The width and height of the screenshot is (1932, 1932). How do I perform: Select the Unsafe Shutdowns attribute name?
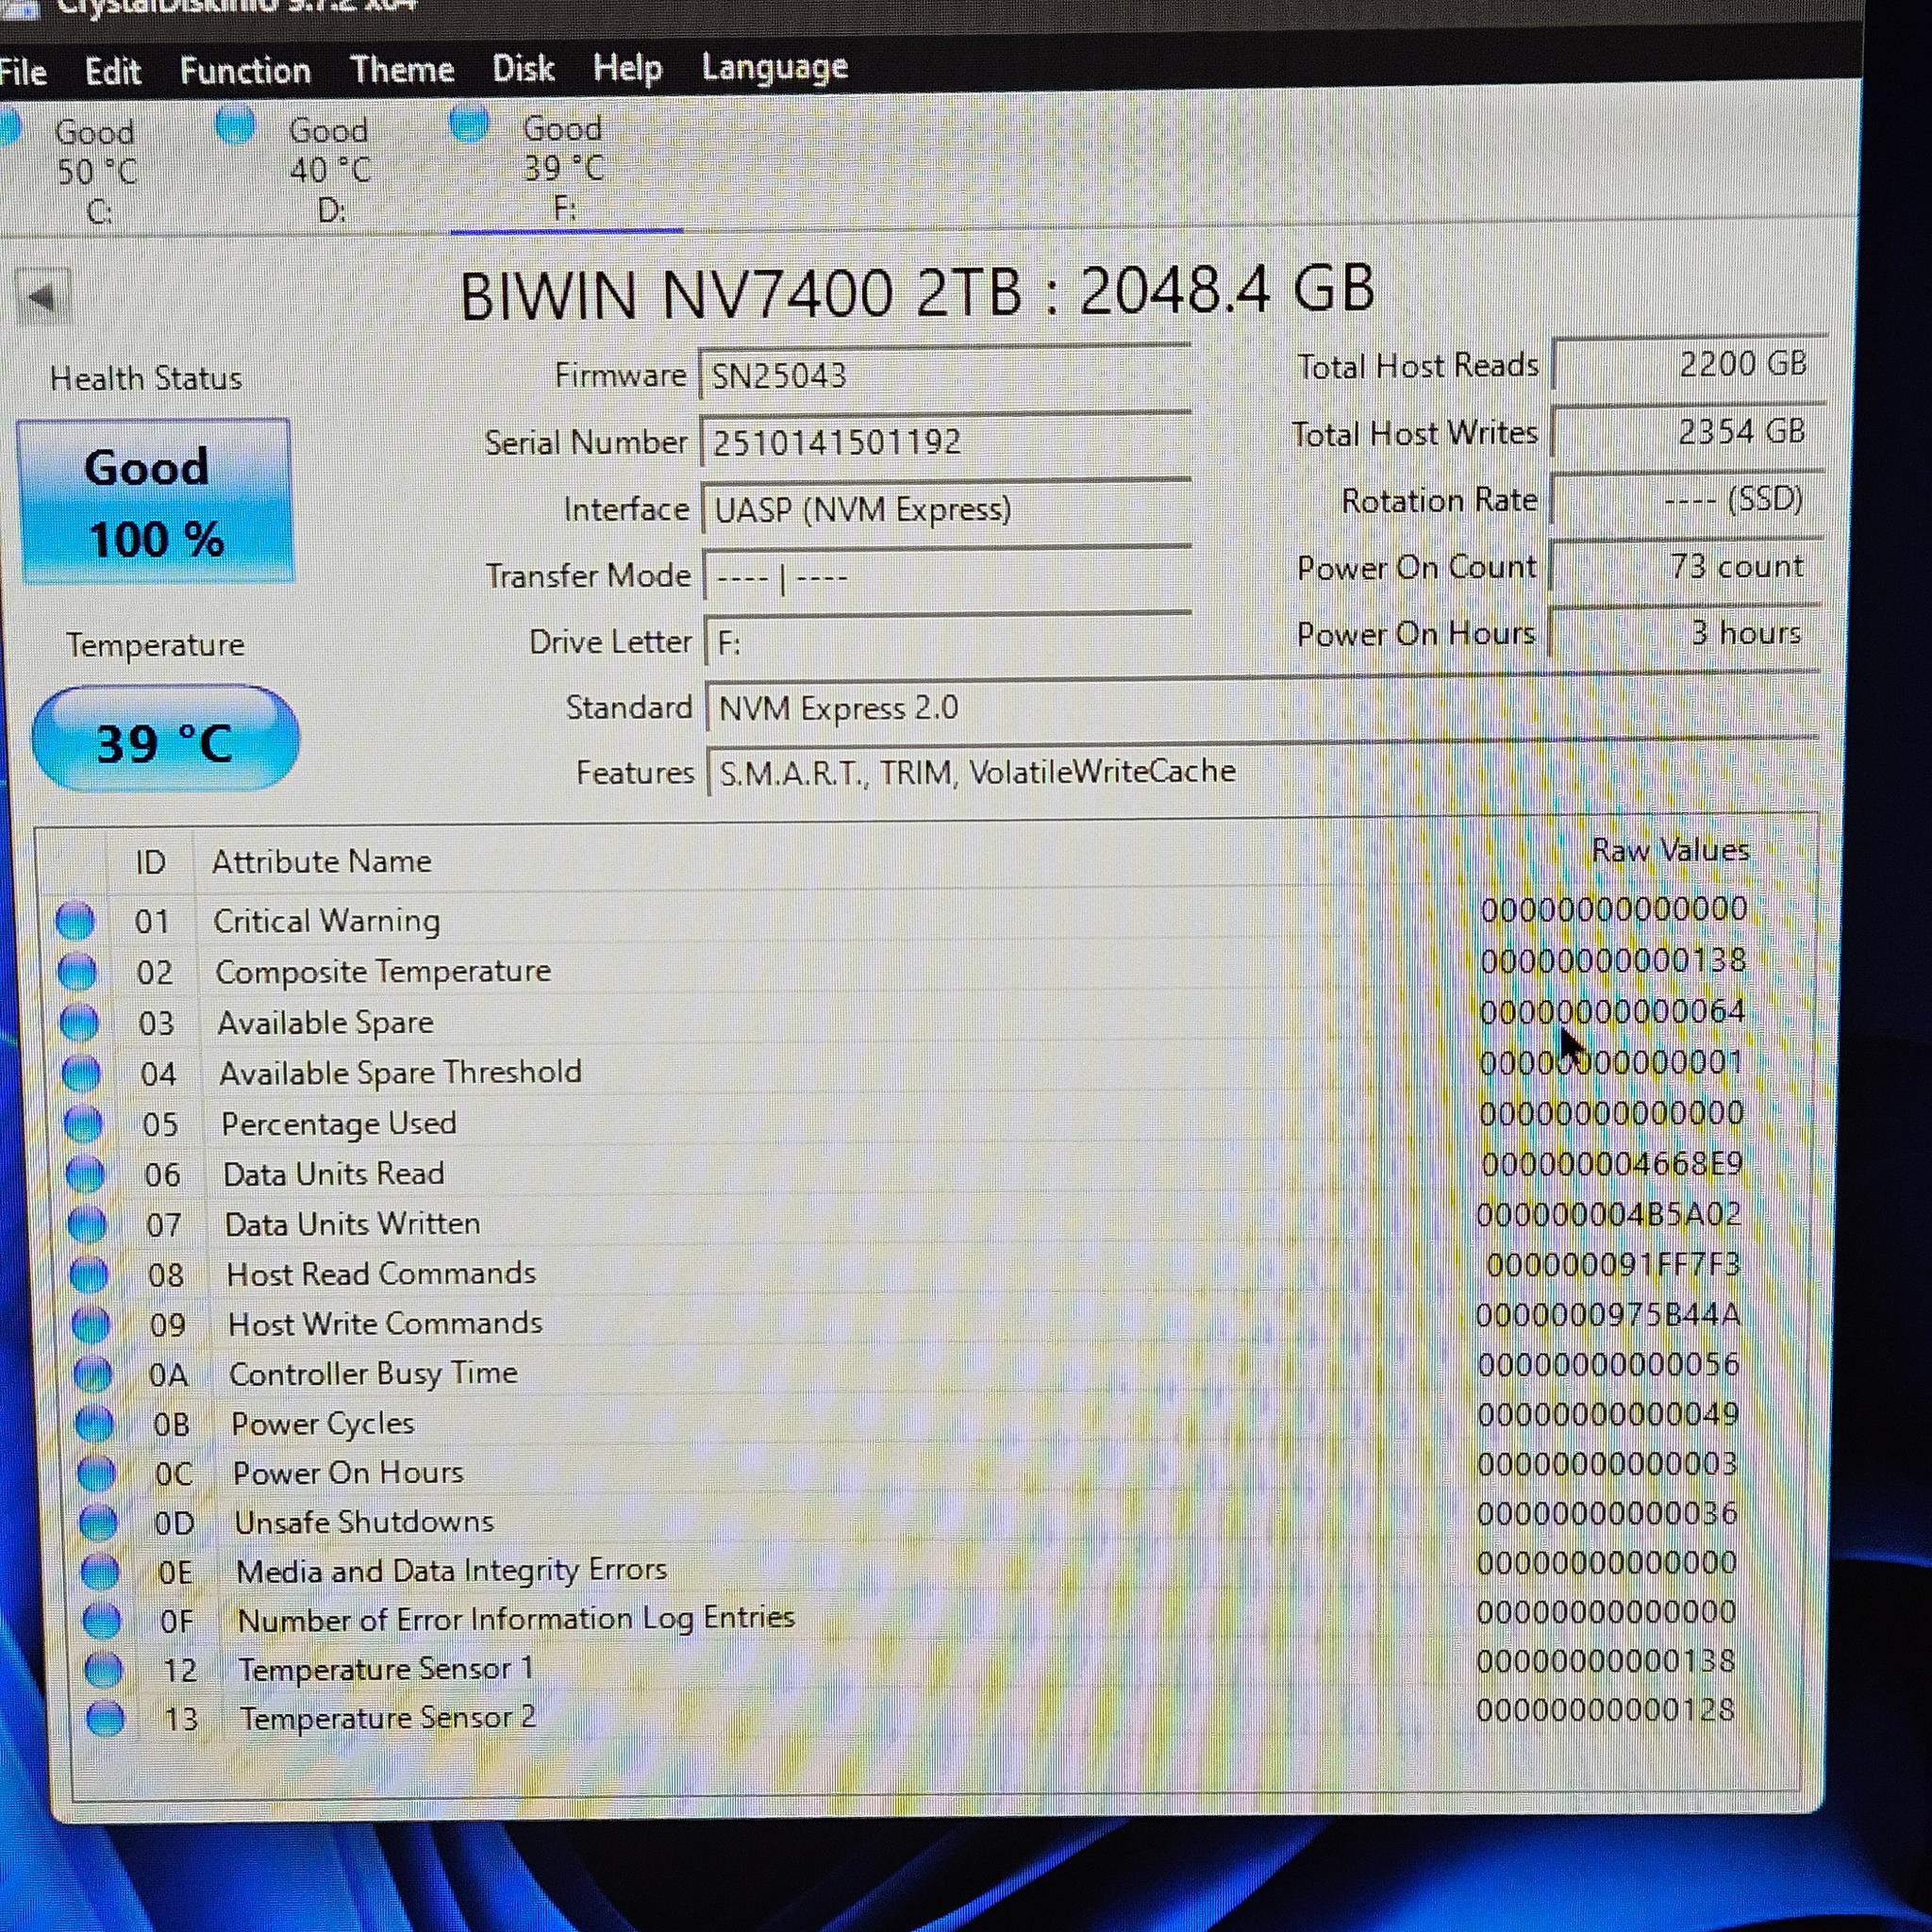click(364, 1522)
